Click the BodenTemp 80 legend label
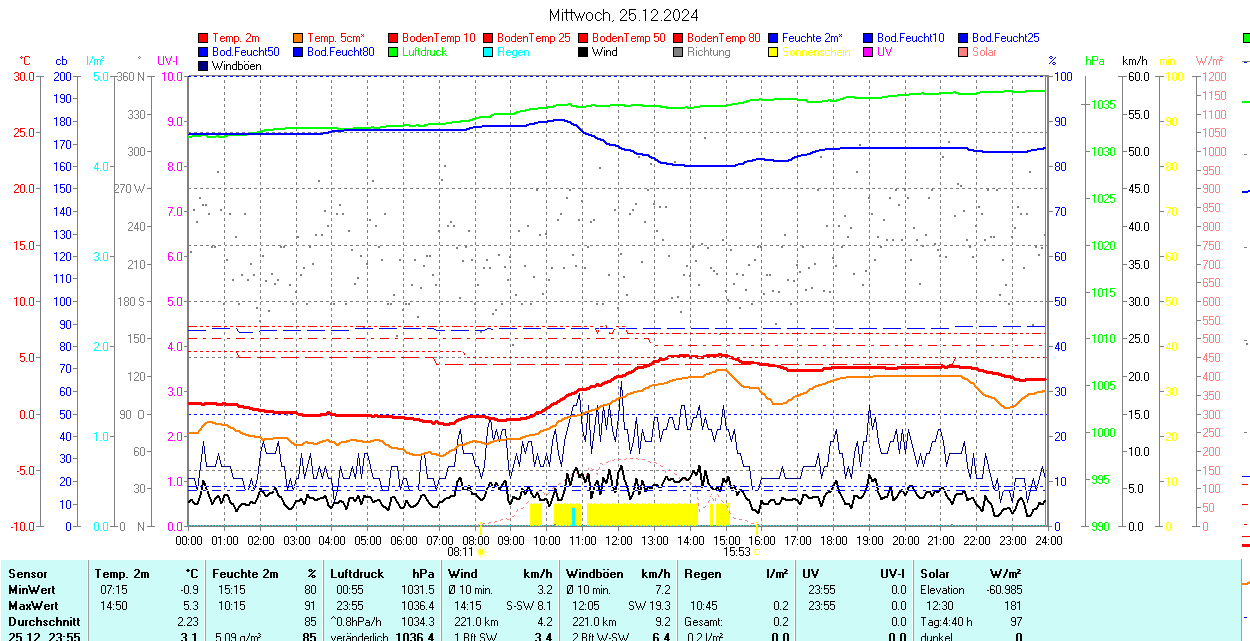The height and width of the screenshot is (641, 1250). click(x=724, y=38)
